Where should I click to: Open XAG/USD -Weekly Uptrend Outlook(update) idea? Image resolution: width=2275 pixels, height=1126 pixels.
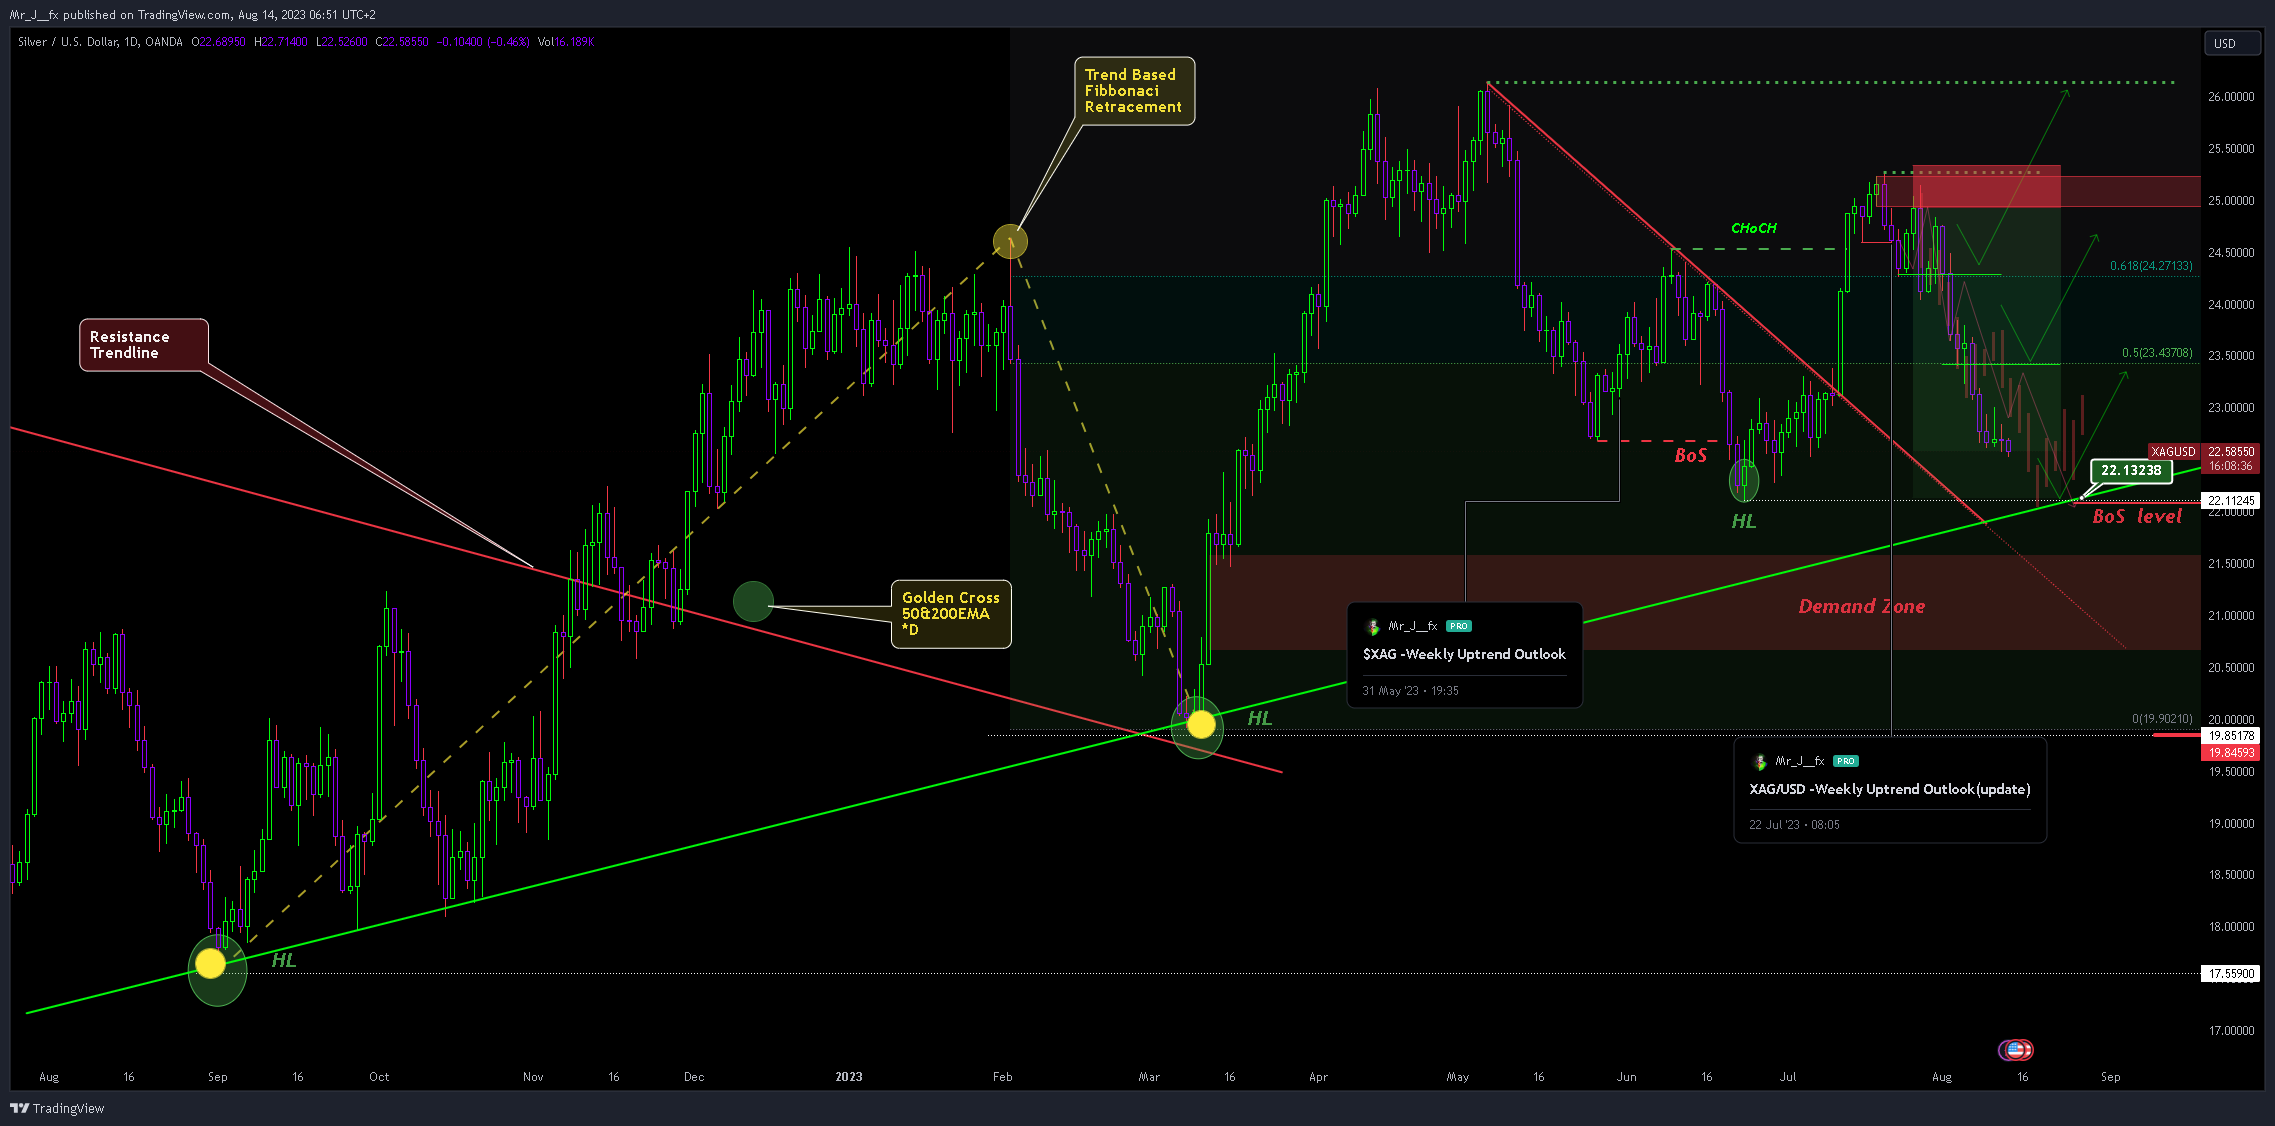click(x=1889, y=789)
